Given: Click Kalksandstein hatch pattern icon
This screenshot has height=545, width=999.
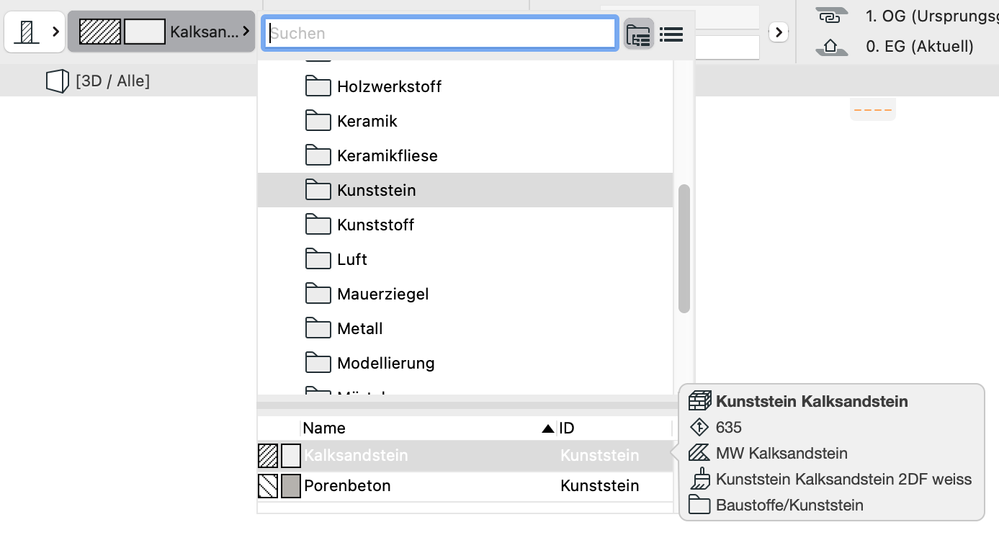Looking at the screenshot, I should click(268, 456).
